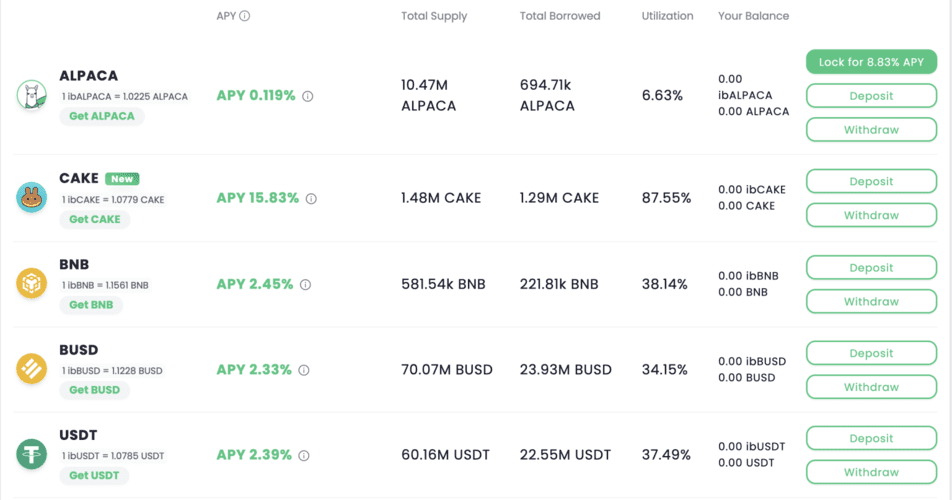Open the Get BNB link

[x=91, y=305]
